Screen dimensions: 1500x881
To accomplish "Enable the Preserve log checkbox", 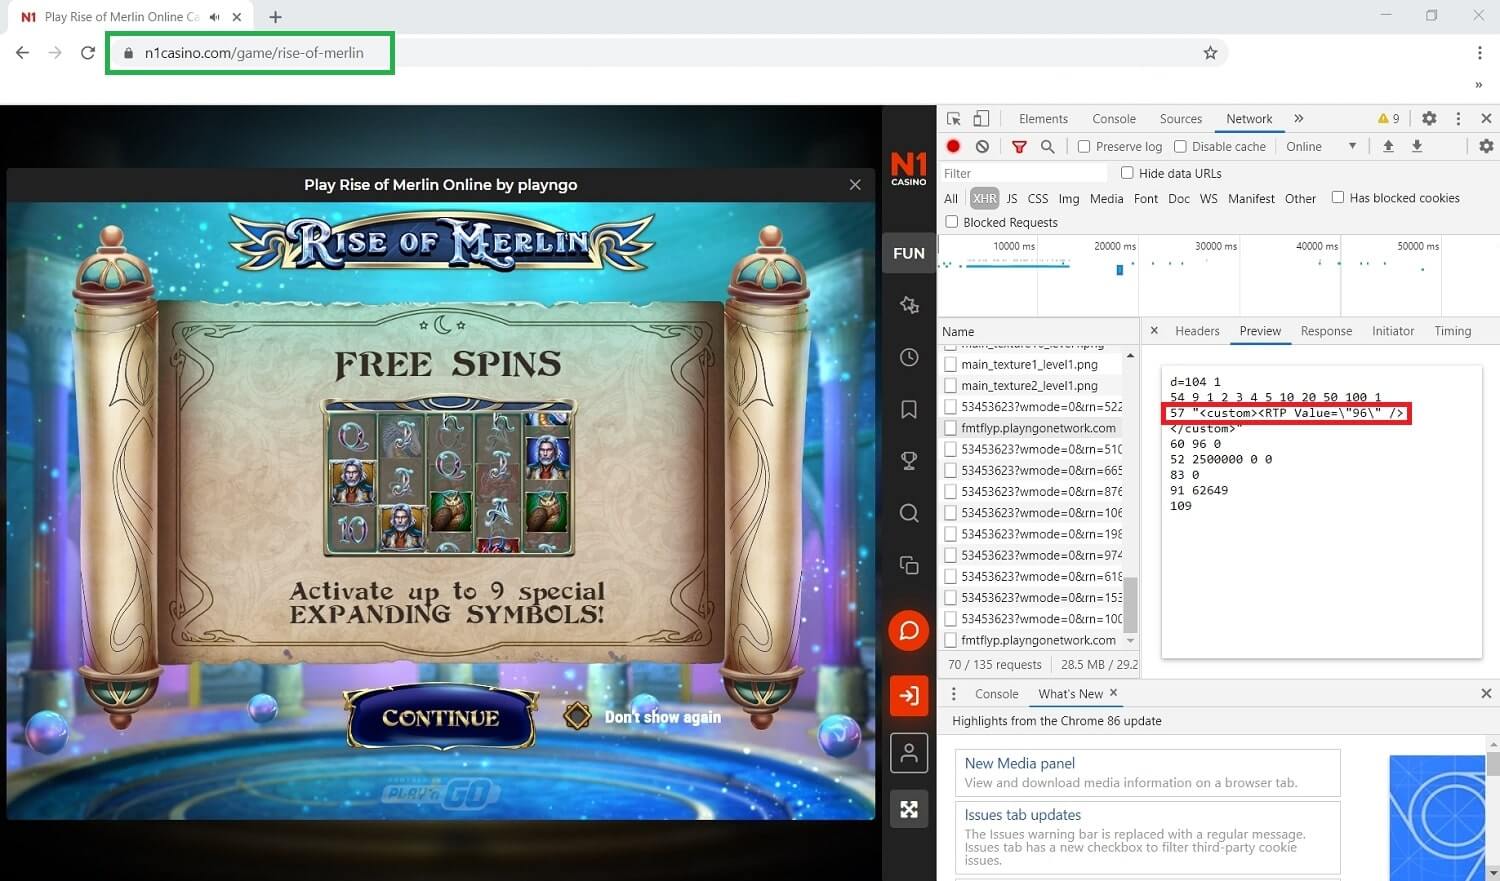I will point(1084,146).
